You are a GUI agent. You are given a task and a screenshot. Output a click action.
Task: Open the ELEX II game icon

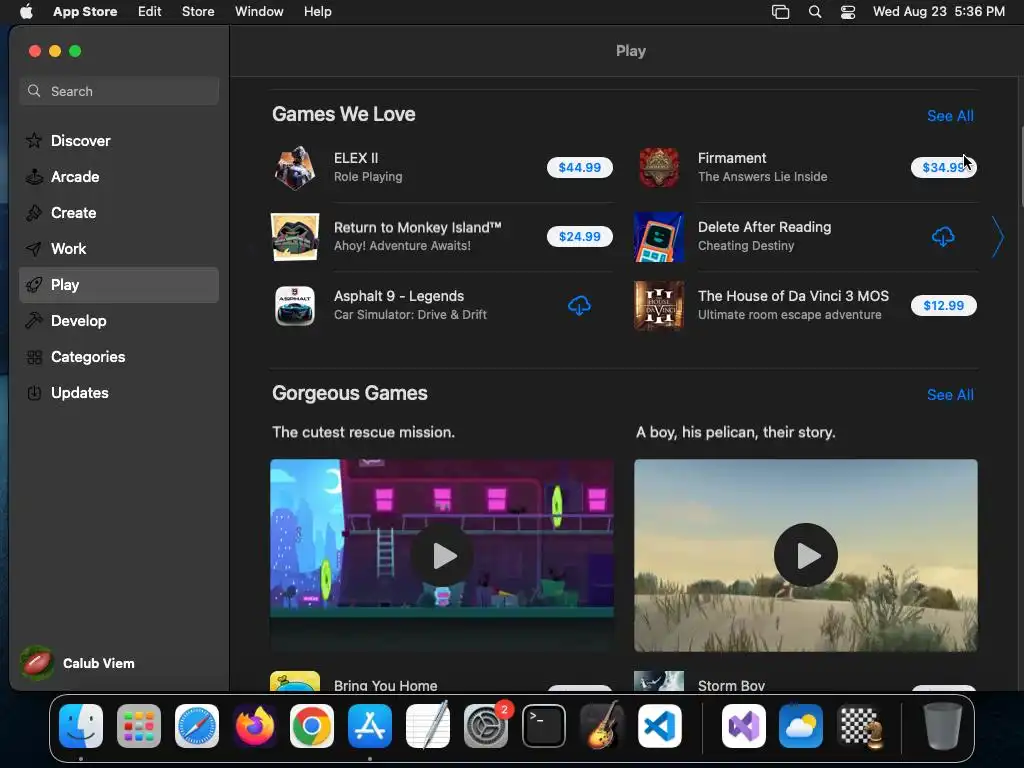(295, 168)
